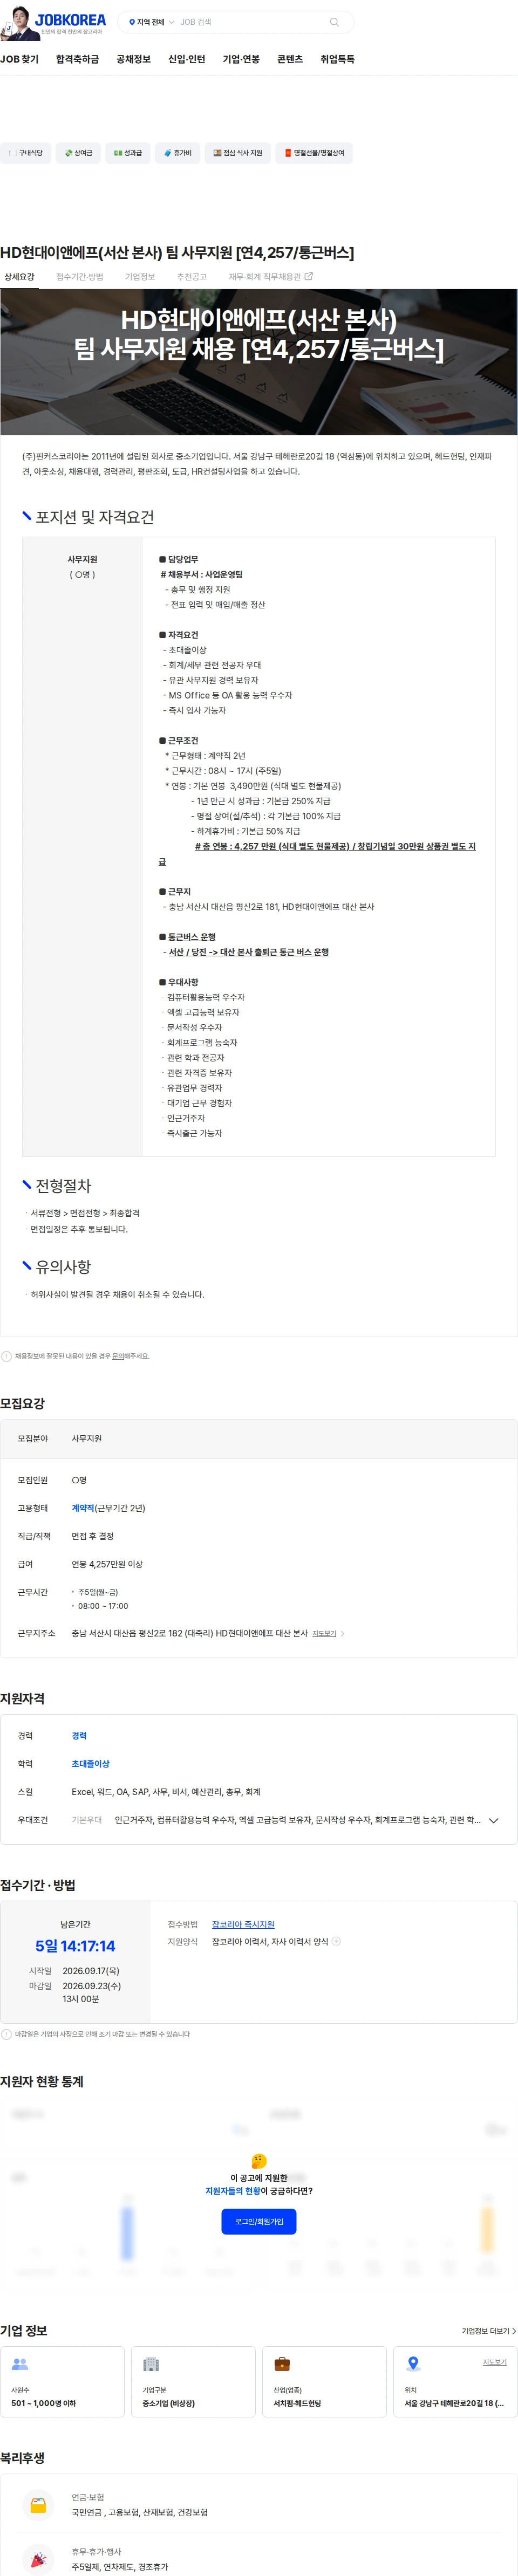Click the thinking emoji above applicant stats
Screen dimensions: 518x2576
coord(259,2160)
